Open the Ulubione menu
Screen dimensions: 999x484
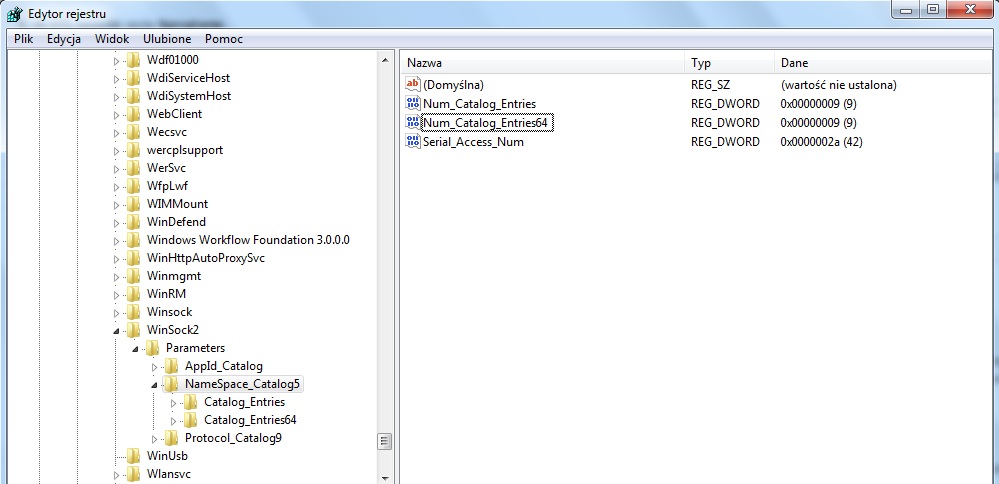[x=166, y=39]
